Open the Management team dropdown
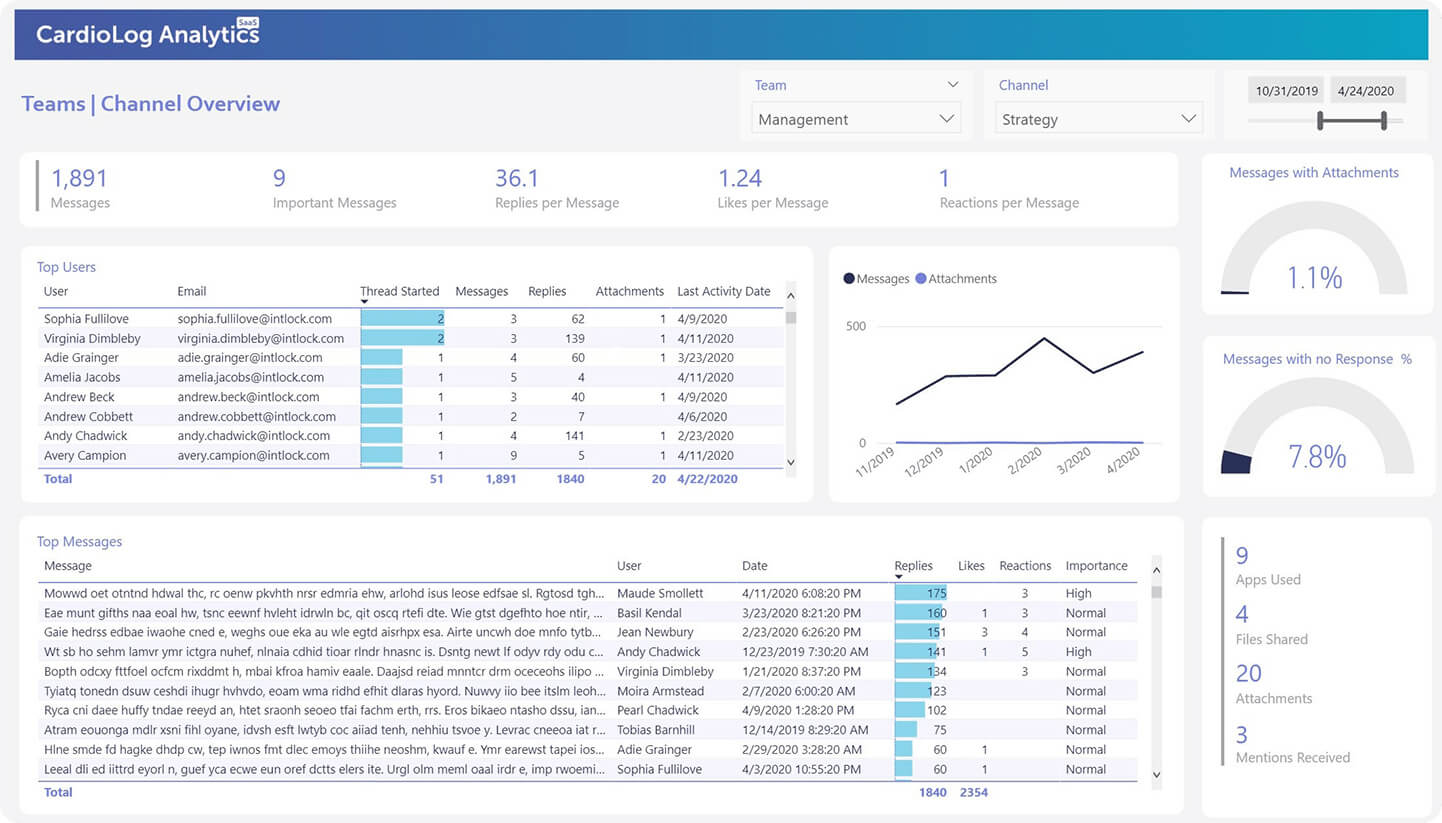Image resolution: width=1442 pixels, height=823 pixels. (856, 119)
